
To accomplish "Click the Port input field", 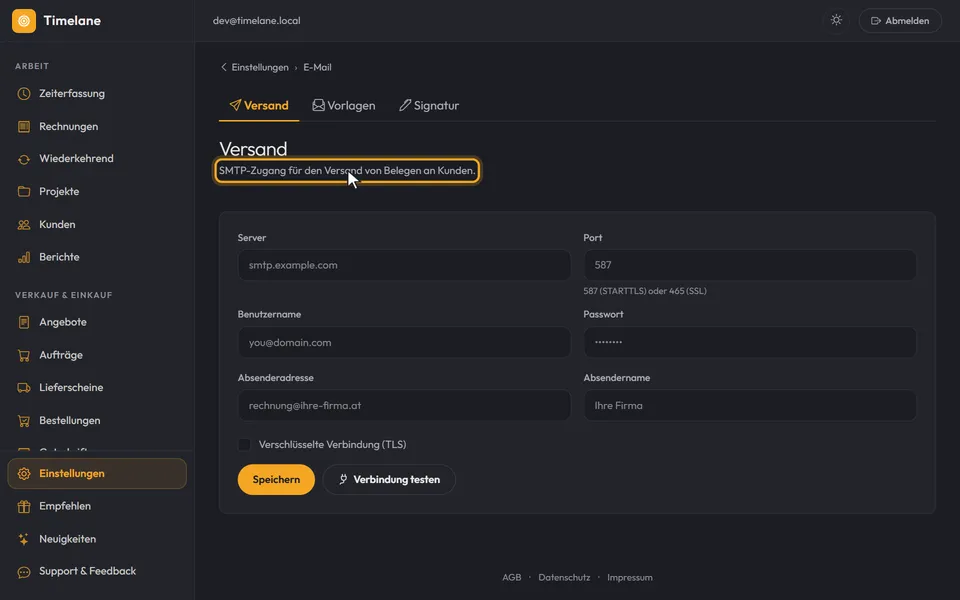I will tap(750, 265).
